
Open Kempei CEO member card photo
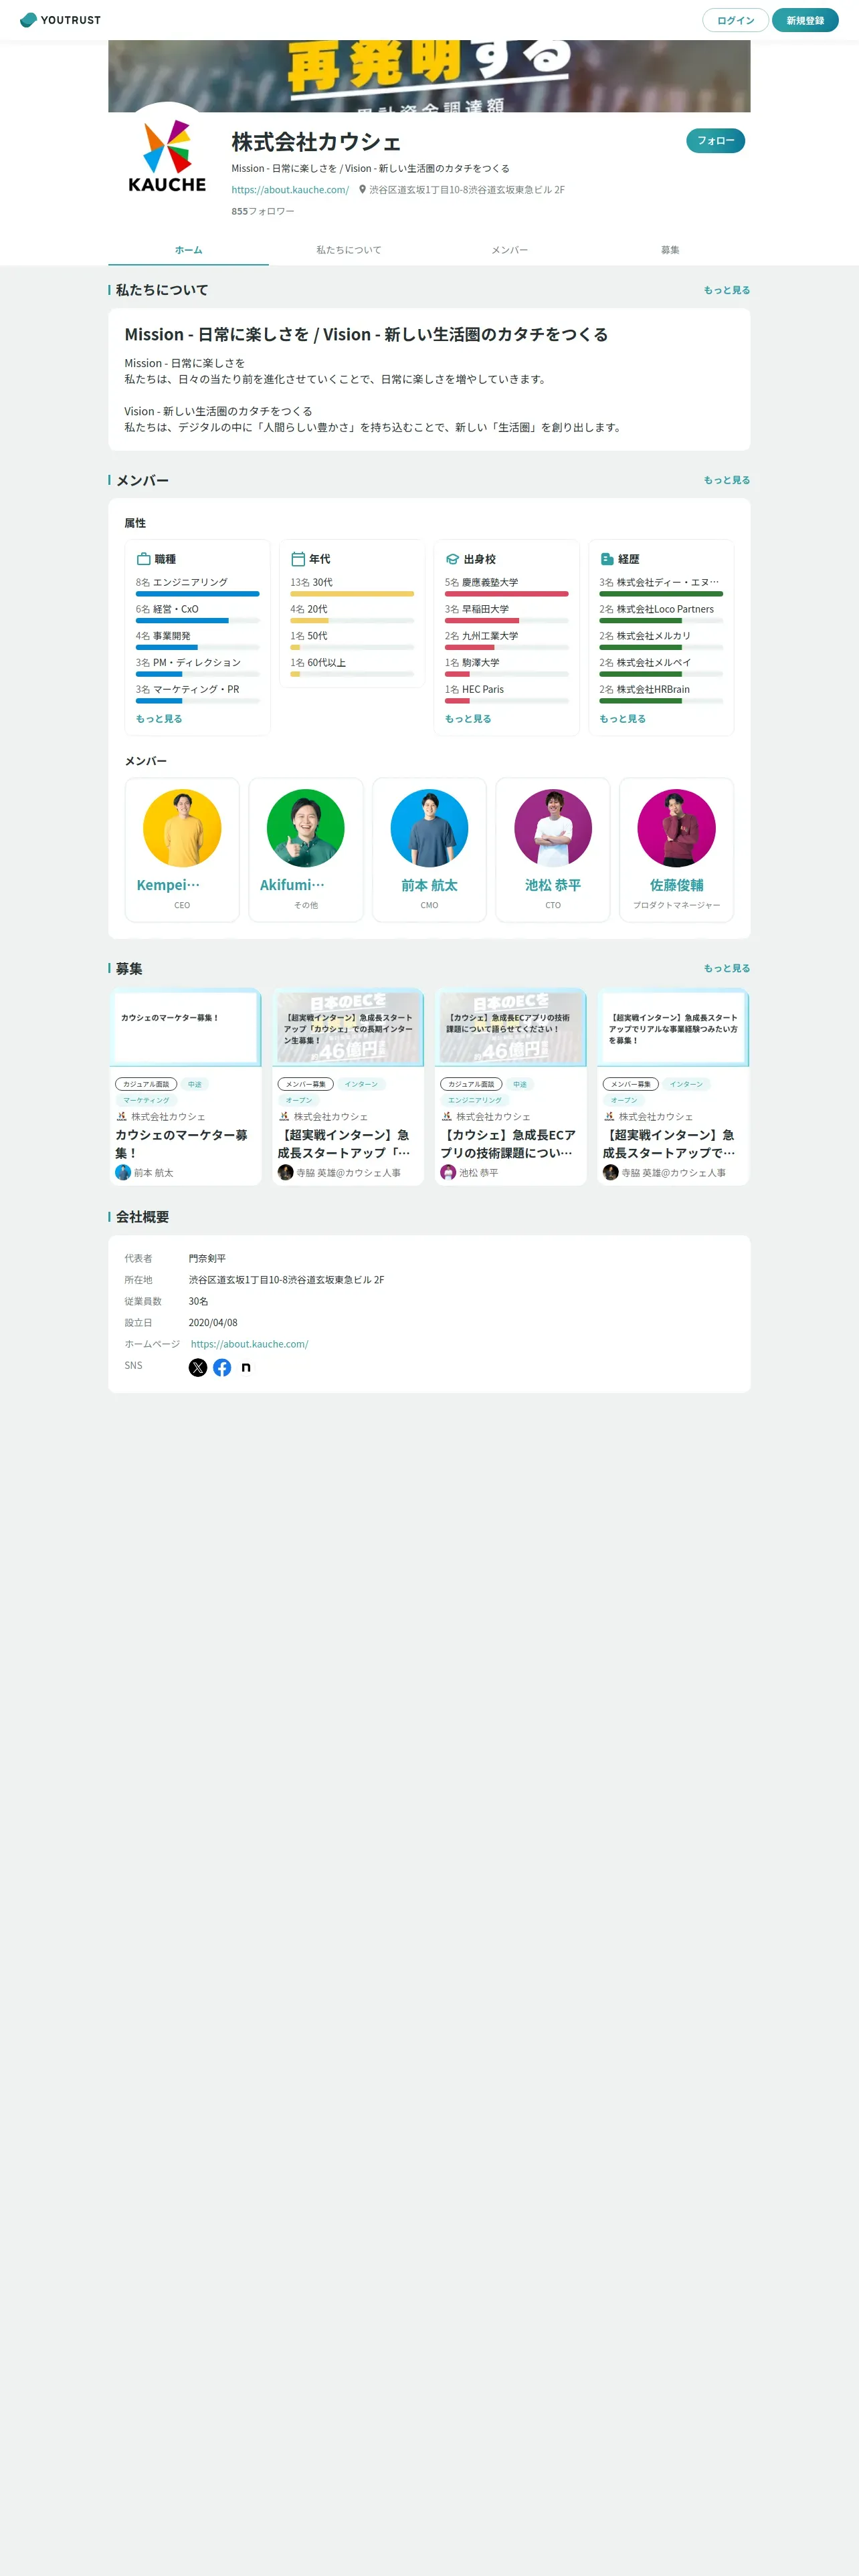[182, 828]
